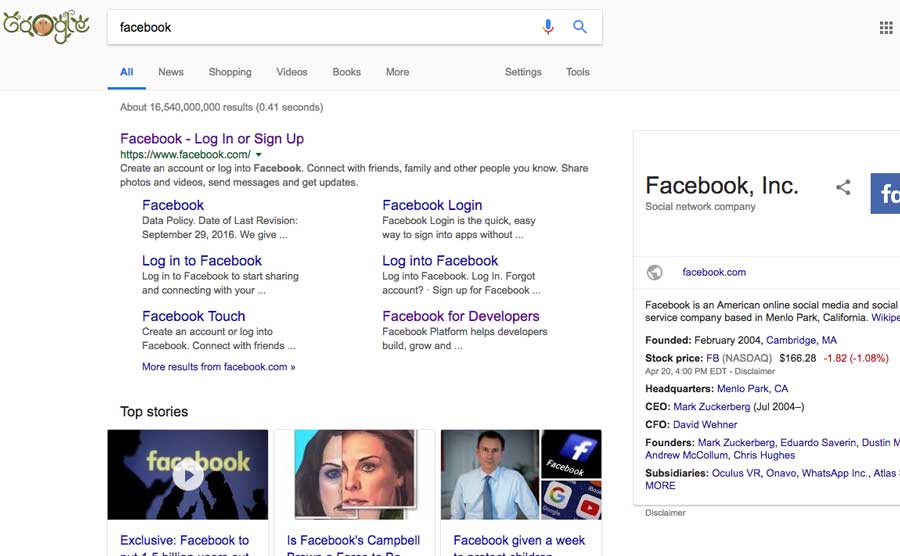Image resolution: width=900 pixels, height=556 pixels.
Task: Switch to the News tab
Action: pos(170,72)
